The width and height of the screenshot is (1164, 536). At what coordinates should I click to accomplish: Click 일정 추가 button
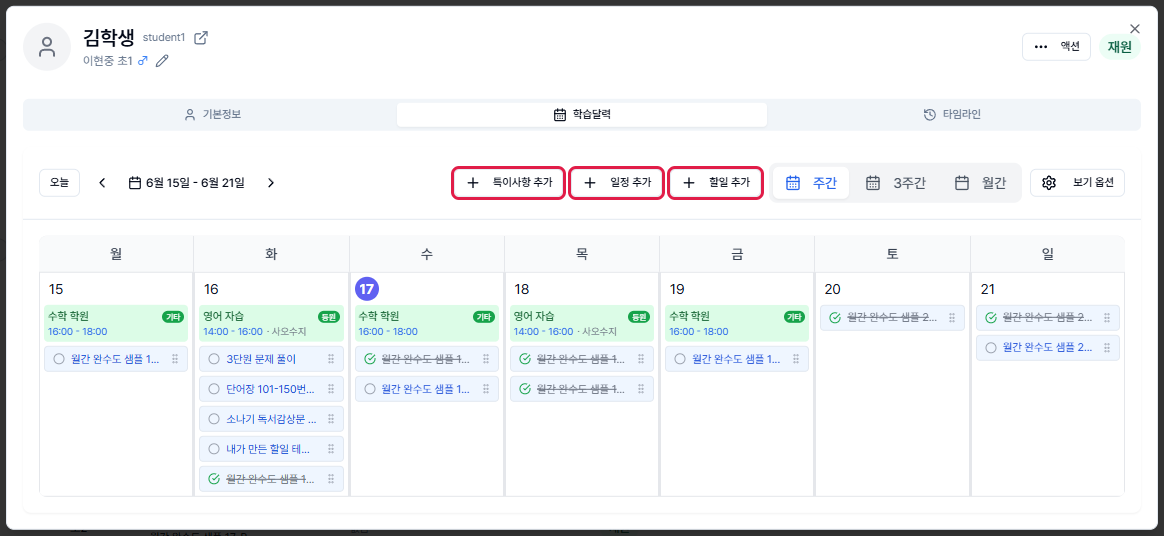(x=616, y=183)
